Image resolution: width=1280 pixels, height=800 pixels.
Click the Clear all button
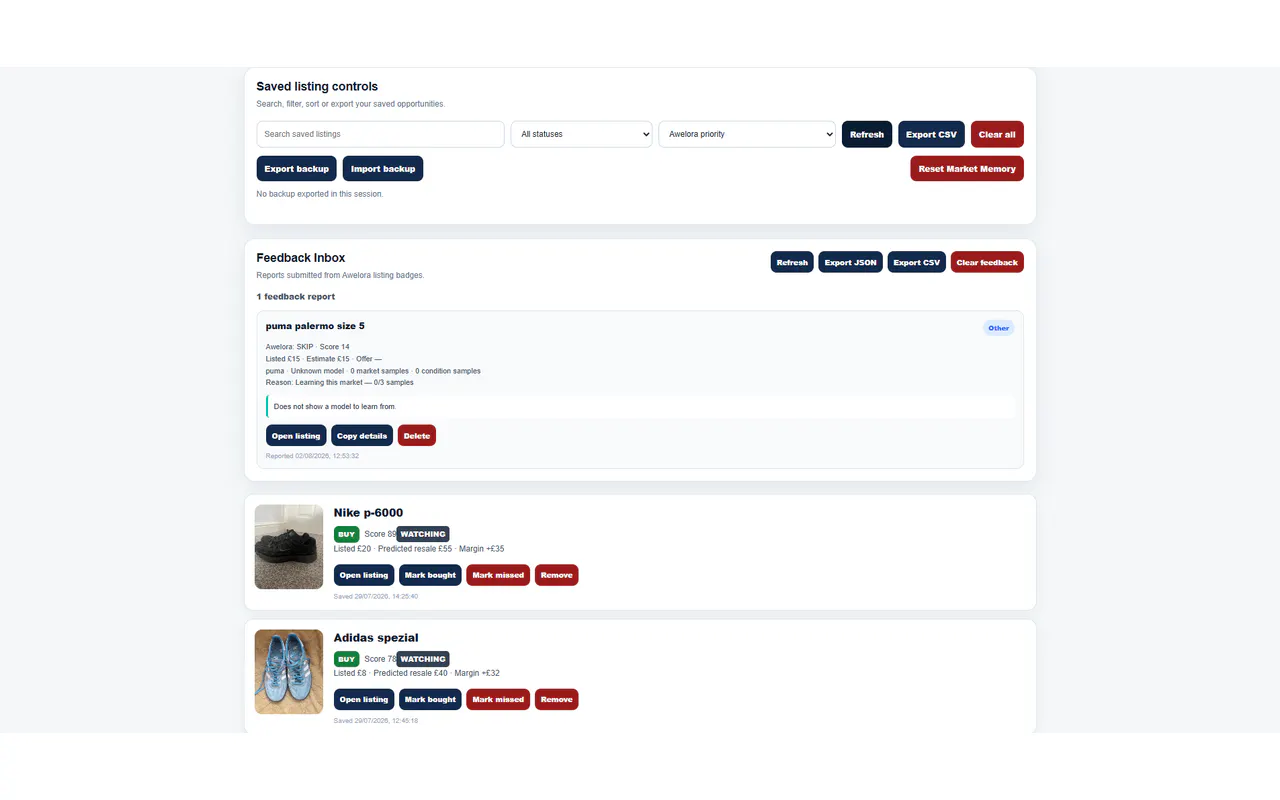tap(997, 134)
